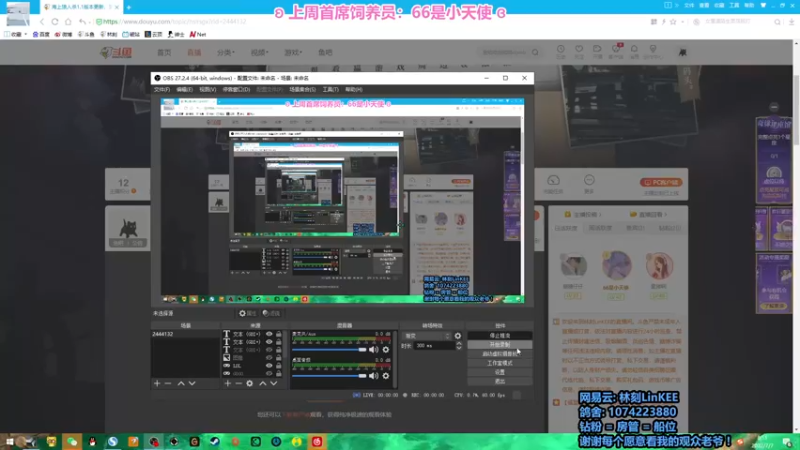The width and height of the screenshot is (800, 450).
Task: Expand Douyu 视频 dropdown
Action: tap(259, 52)
